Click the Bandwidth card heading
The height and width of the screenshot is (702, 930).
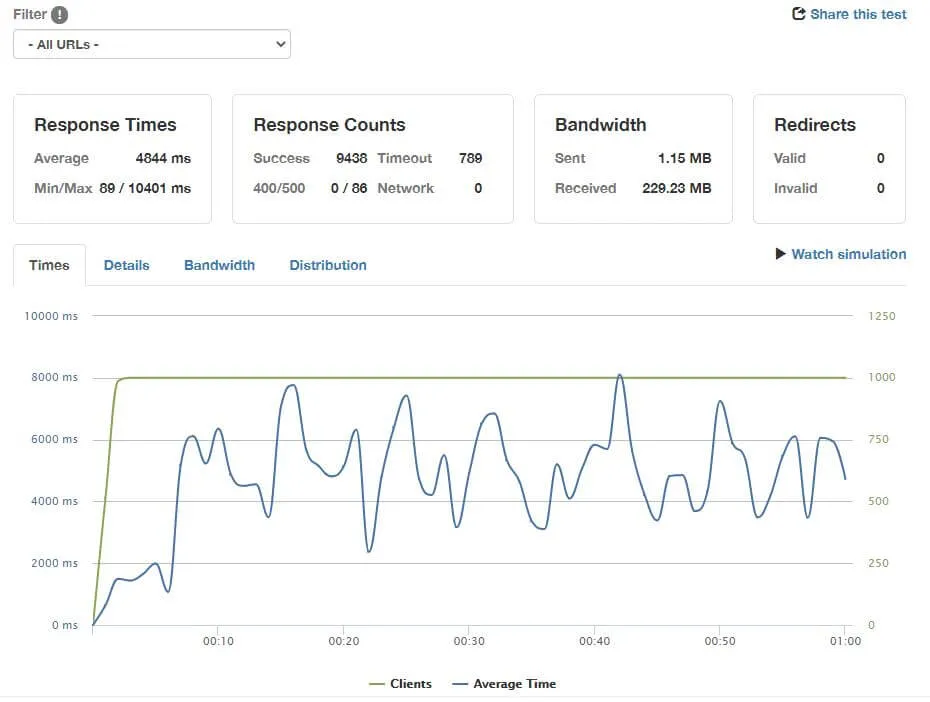600,125
